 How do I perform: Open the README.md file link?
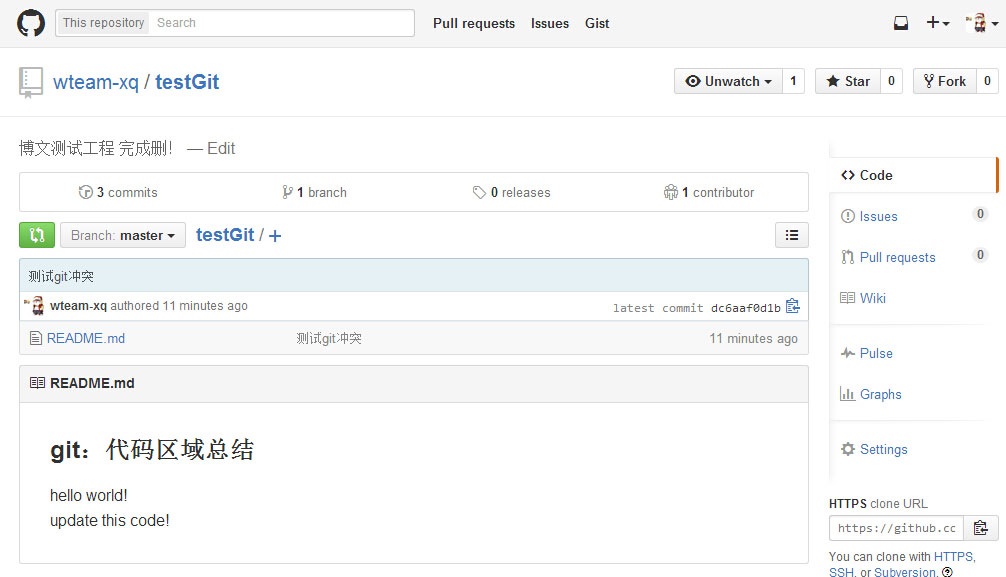pyautogui.click(x=86, y=338)
